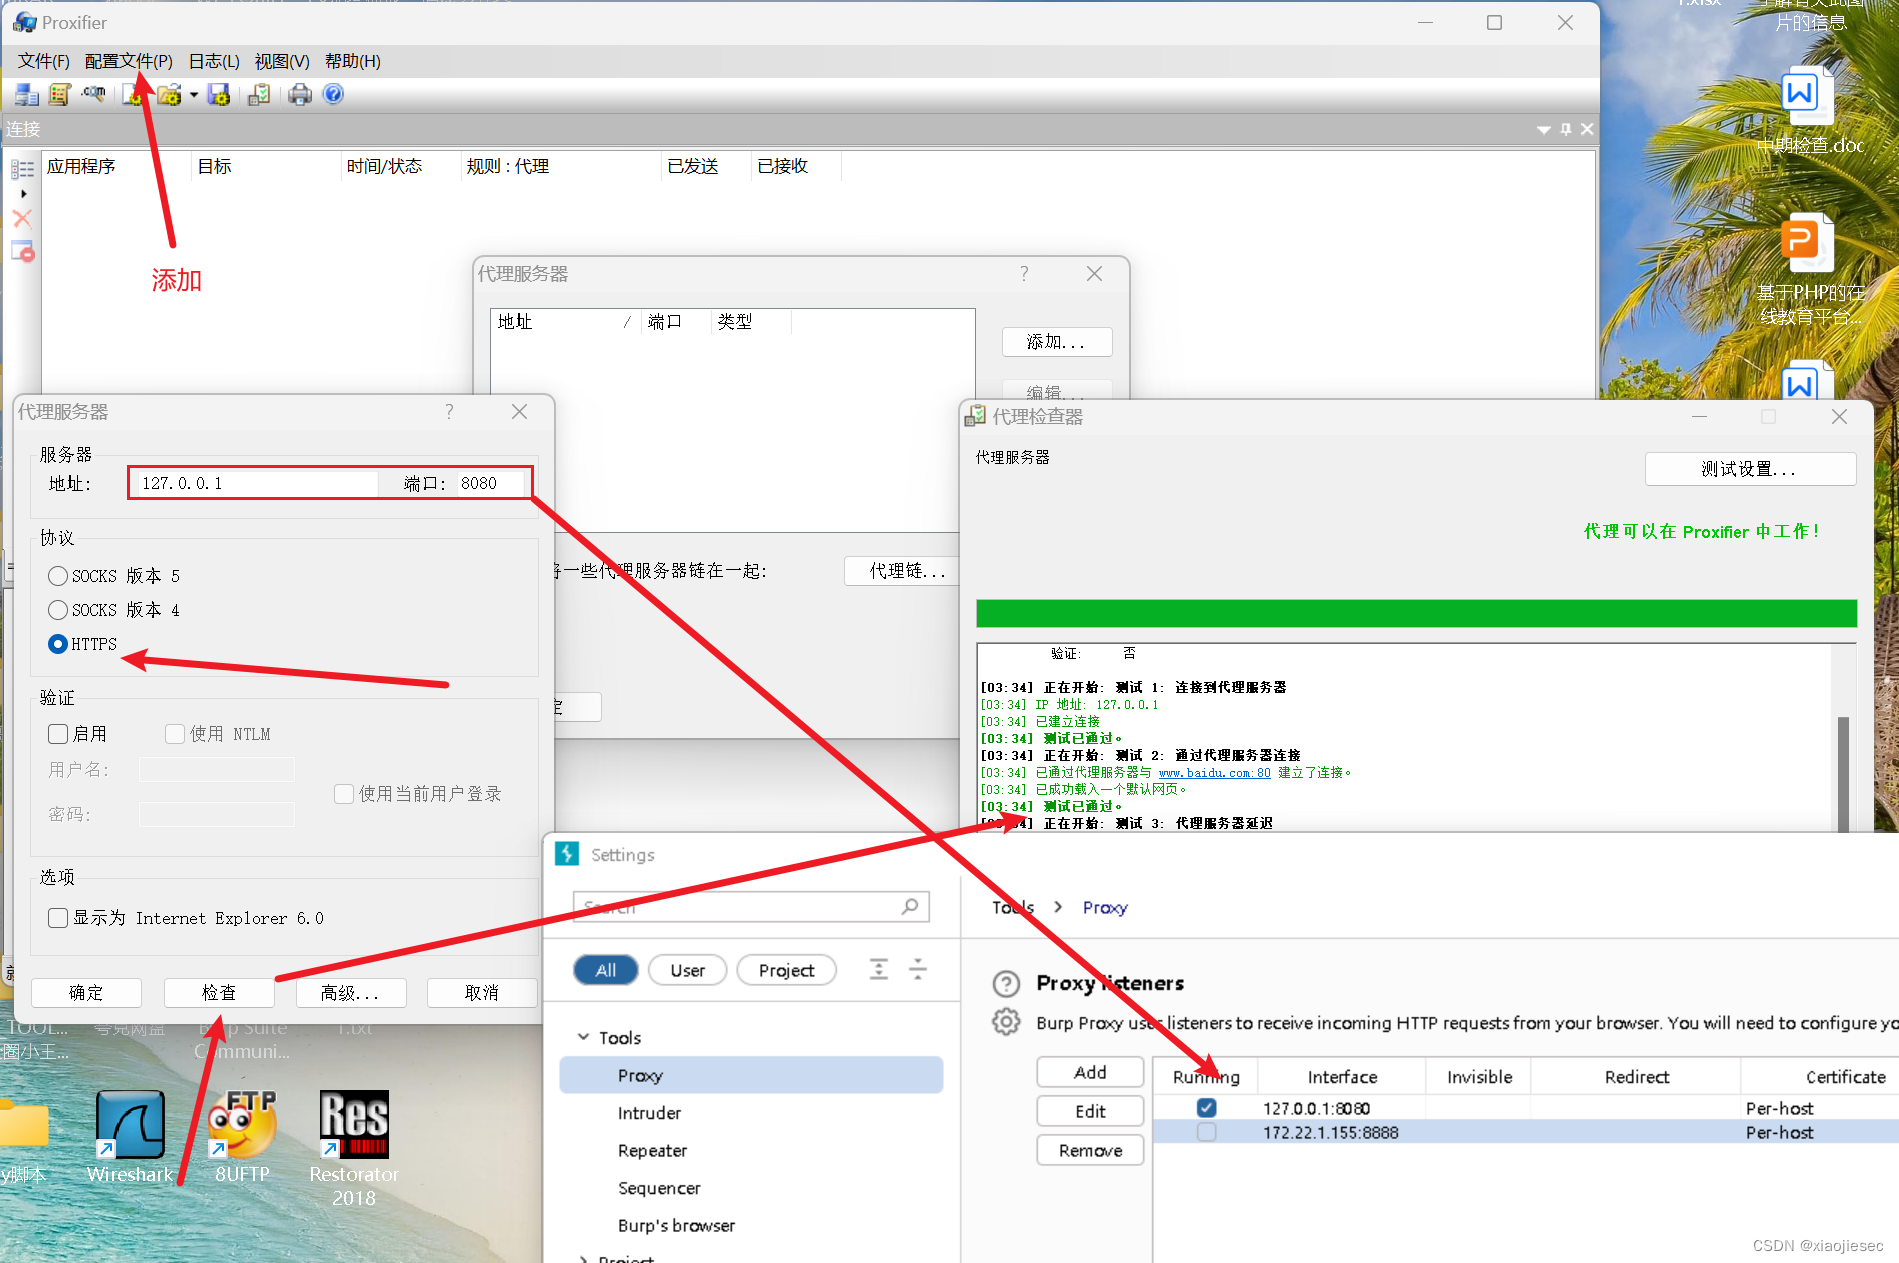This screenshot has height=1263, width=1899.
Task: Select the HTTPS protocol radio button
Action: click(x=58, y=644)
